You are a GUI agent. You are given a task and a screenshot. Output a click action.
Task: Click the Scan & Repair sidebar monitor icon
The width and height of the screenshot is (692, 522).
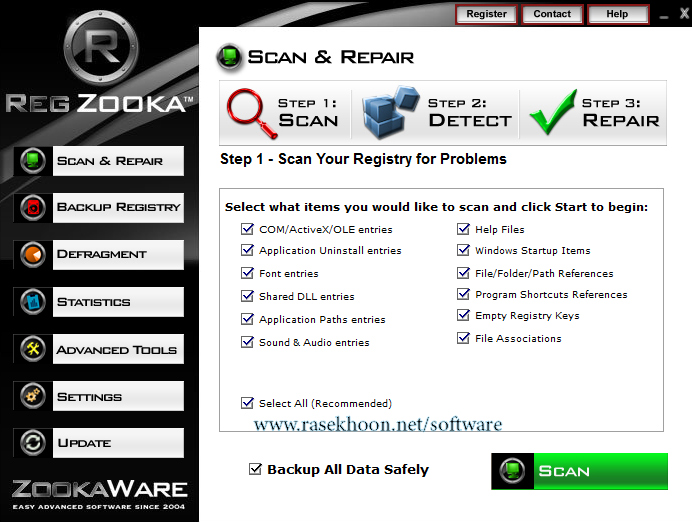pos(33,161)
